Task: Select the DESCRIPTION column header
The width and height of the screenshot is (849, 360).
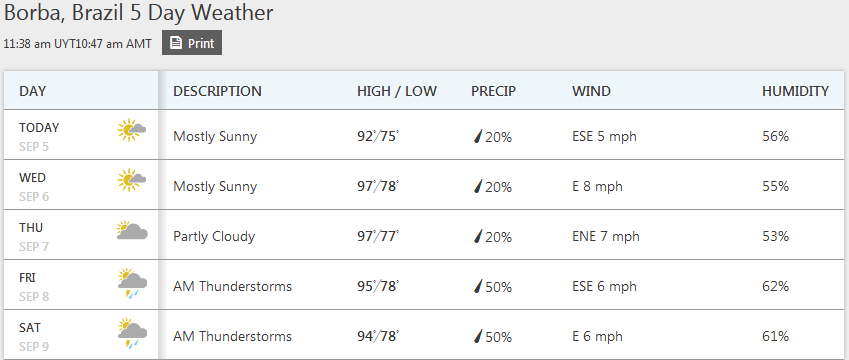Action: (217, 91)
